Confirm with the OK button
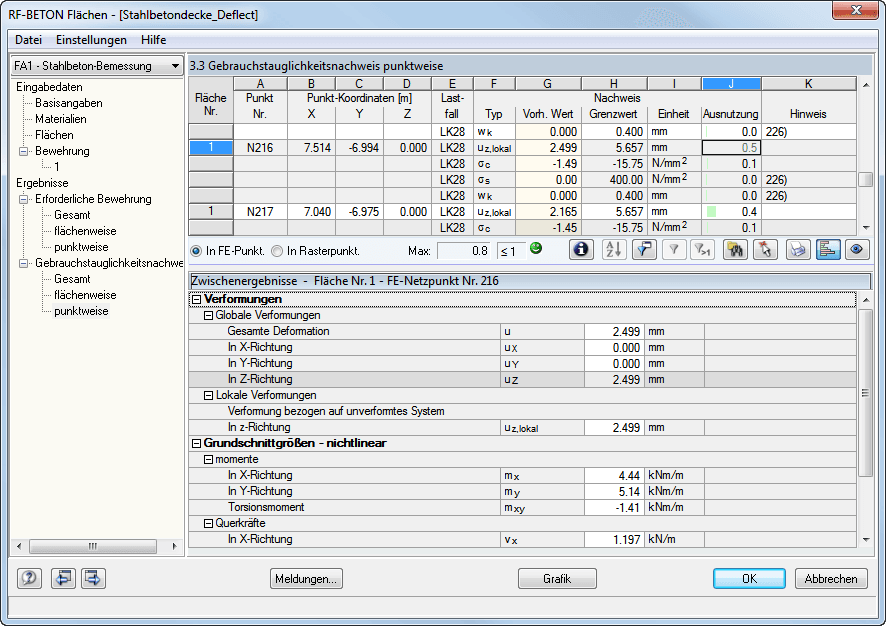Image resolution: width=886 pixels, height=626 pixels. click(x=749, y=579)
